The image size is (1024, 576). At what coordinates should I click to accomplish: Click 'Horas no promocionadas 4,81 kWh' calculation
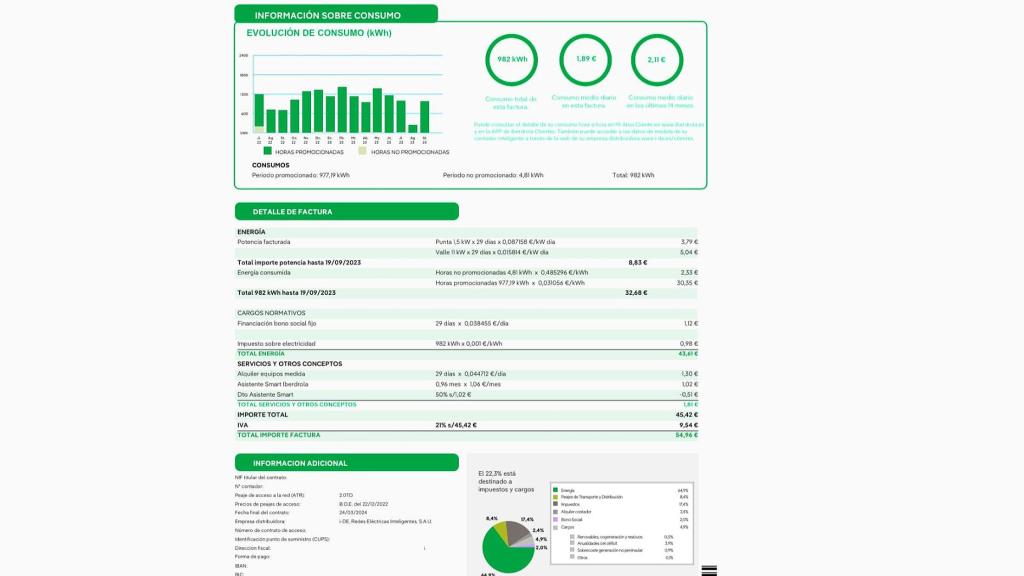pyautogui.click(x=512, y=272)
